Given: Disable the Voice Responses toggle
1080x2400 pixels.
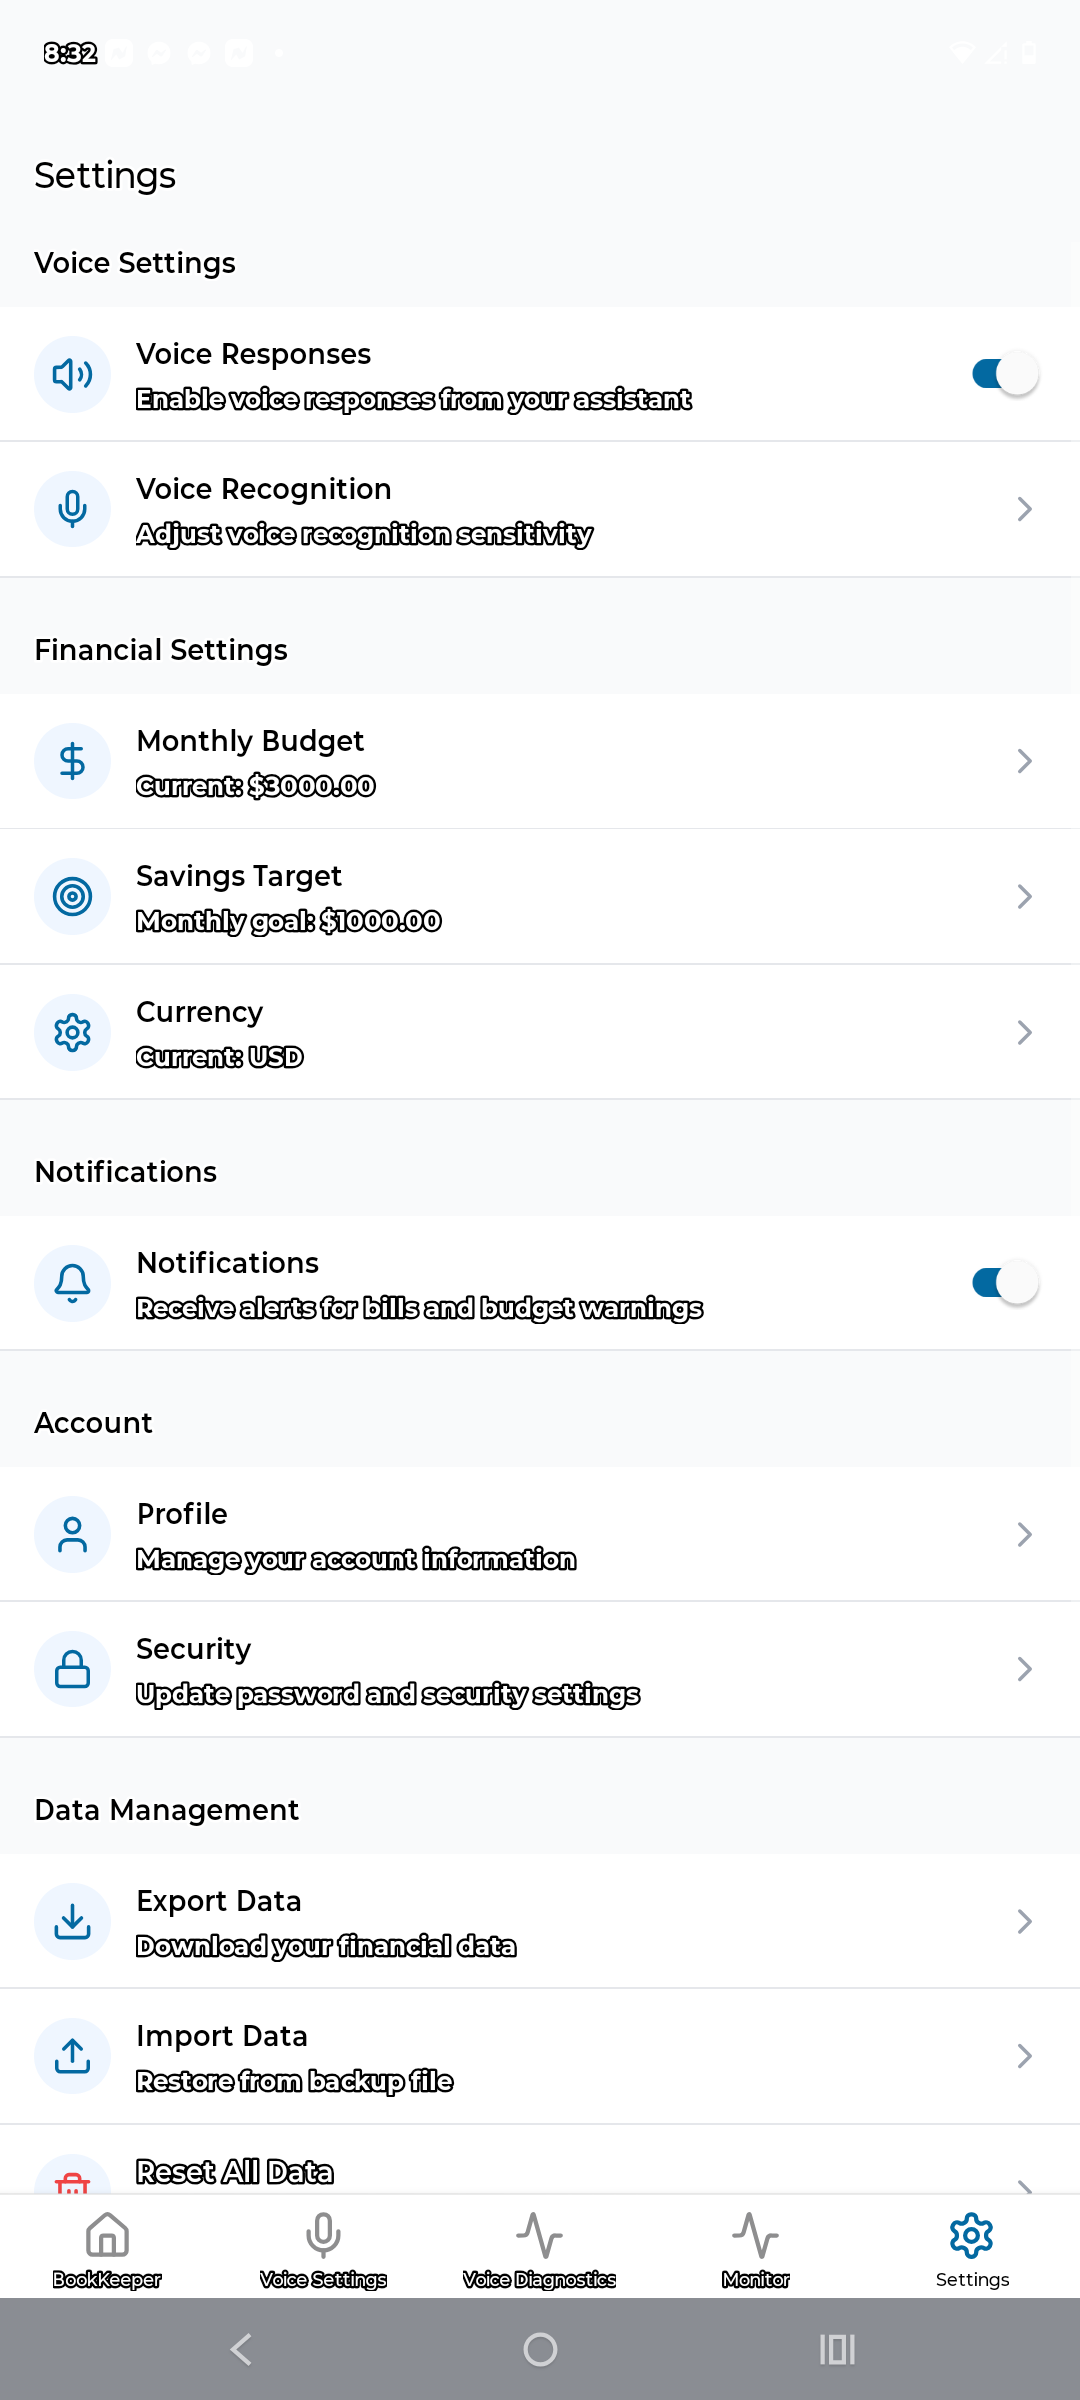Looking at the screenshot, I should (1004, 374).
